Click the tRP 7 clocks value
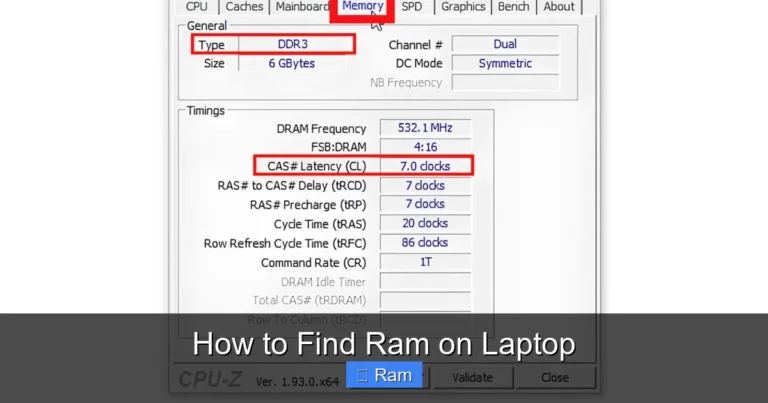The image size is (768, 403). pos(425,204)
